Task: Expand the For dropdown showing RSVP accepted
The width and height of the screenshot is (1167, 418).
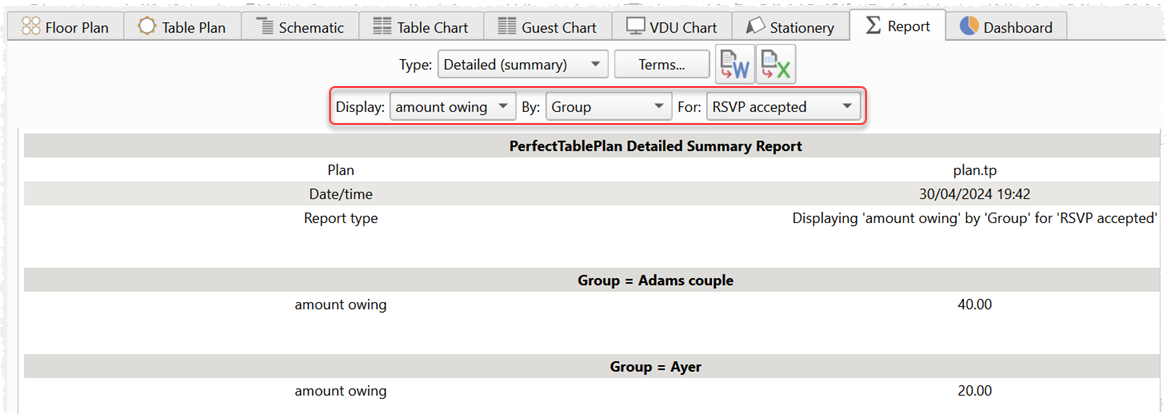Action: (783, 107)
